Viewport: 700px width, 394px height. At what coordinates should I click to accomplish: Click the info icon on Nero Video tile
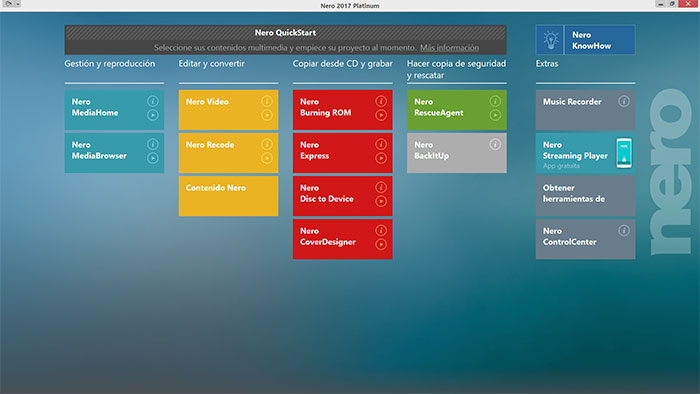click(x=267, y=101)
